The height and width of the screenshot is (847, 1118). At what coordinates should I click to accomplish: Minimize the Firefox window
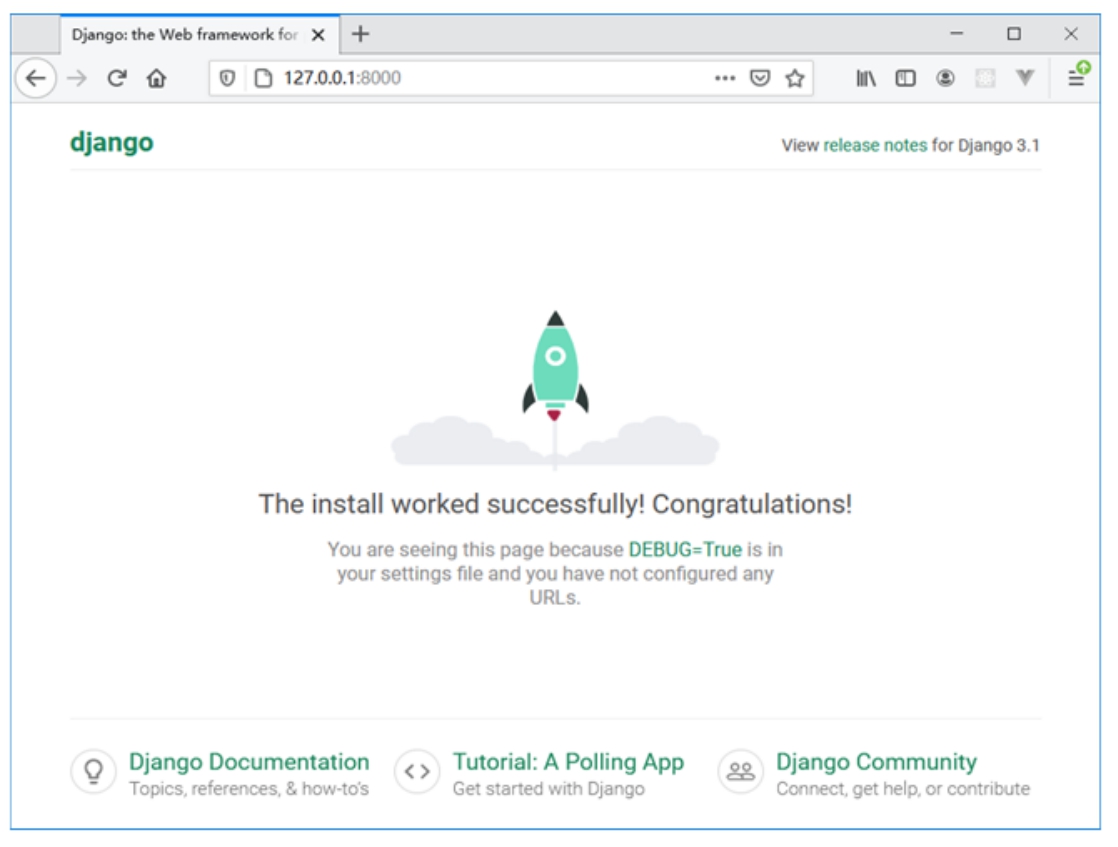point(957,34)
